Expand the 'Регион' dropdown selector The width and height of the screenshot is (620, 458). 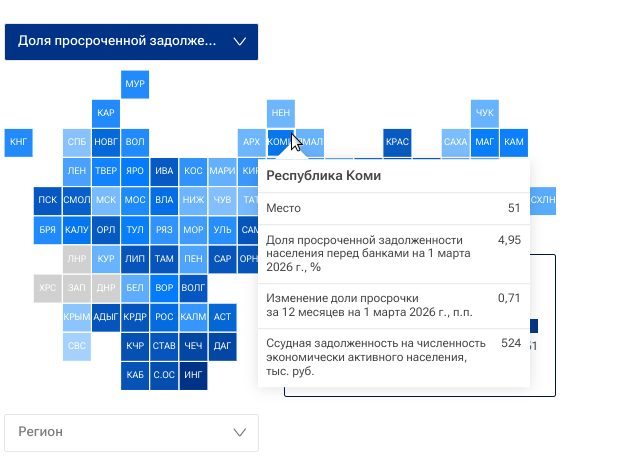point(131,432)
